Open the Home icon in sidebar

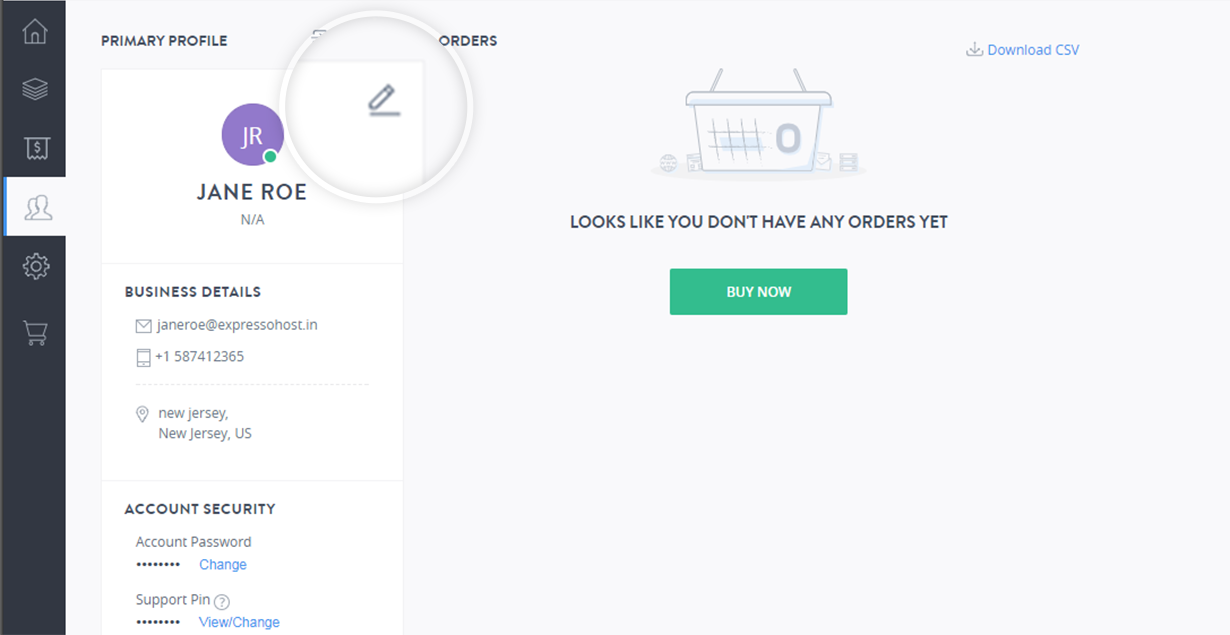pyautogui.click(x=35, y=31)
